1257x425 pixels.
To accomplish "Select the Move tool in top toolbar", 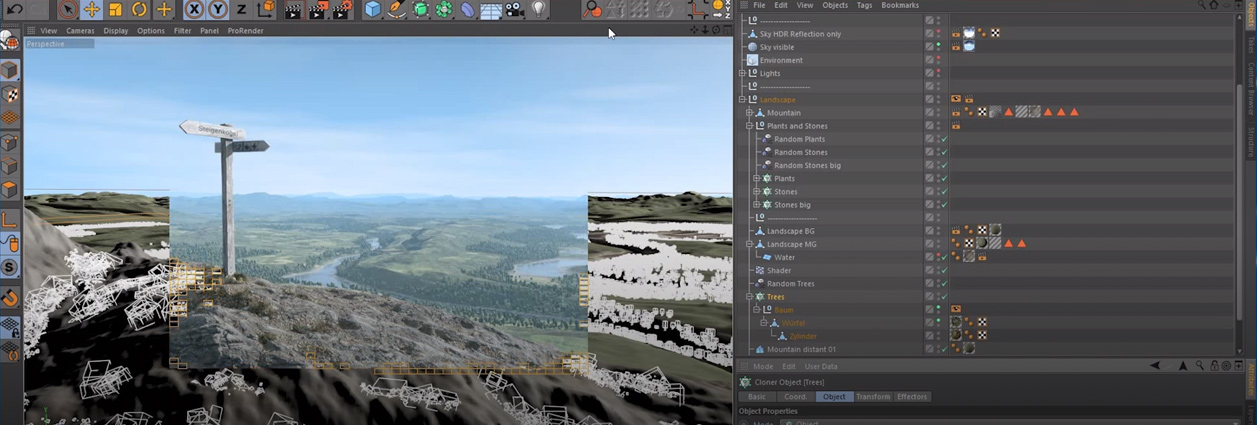I will [x=91, y=9].
